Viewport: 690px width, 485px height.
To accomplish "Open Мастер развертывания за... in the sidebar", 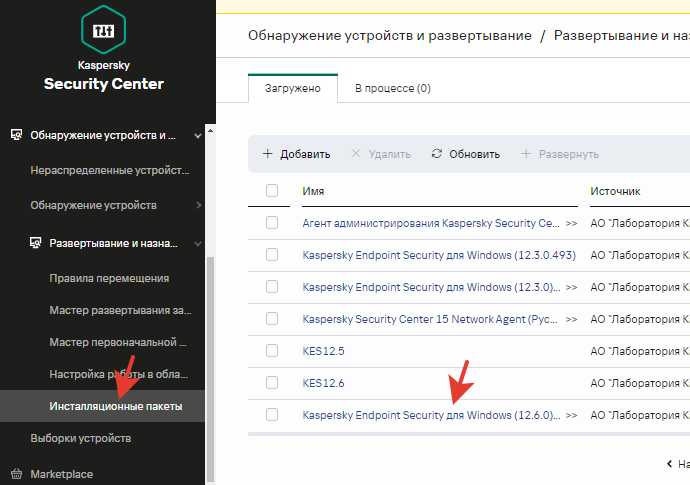I will [x=120, y=310].
